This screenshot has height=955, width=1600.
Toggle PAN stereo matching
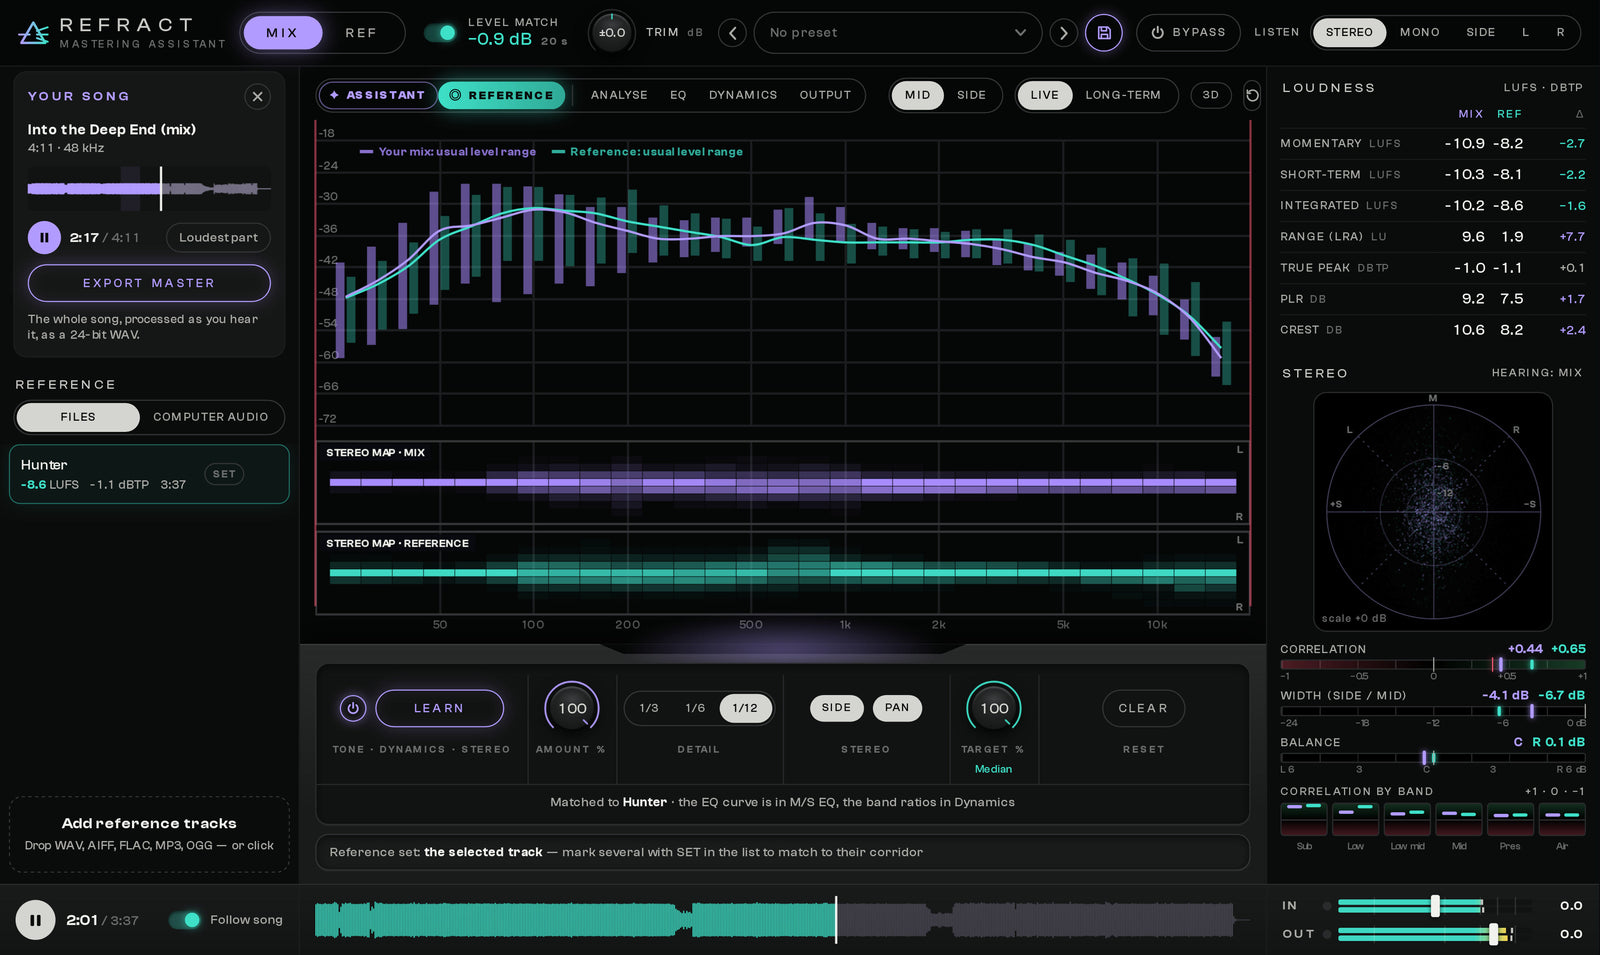click(x=897, y=708)
